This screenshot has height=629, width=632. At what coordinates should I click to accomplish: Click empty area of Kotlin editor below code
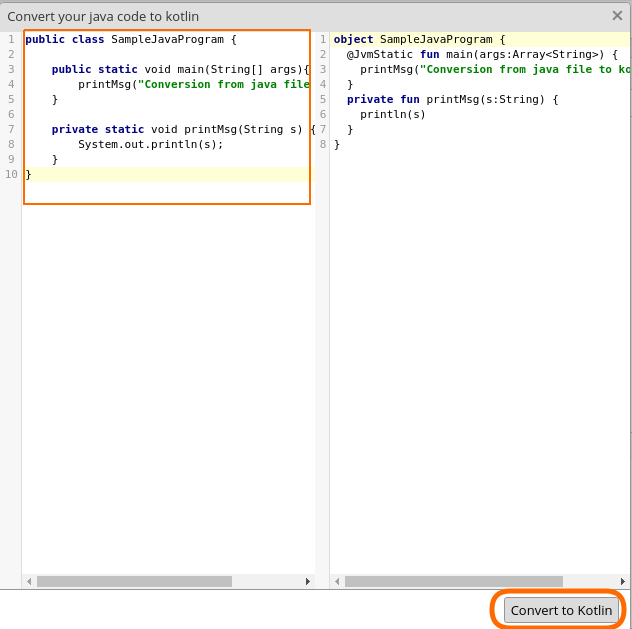(x=480, y=363)
